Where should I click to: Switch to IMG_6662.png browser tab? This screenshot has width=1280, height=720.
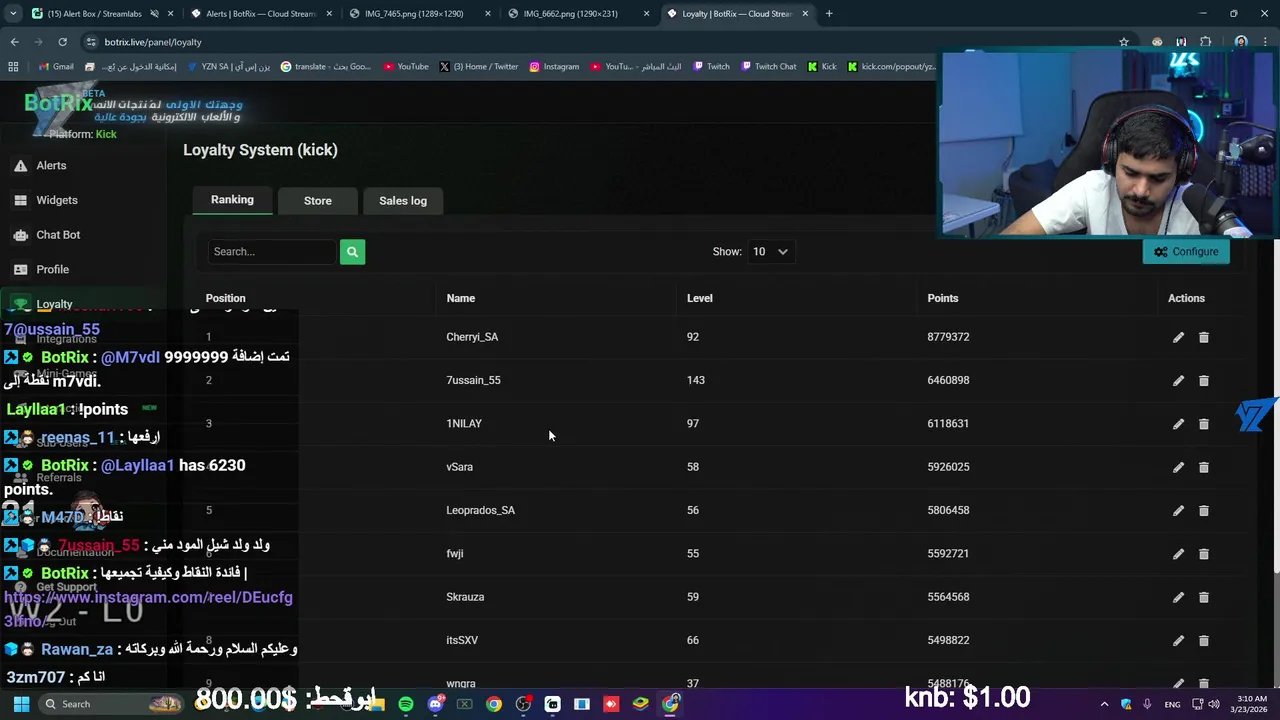tap(576, 14)
